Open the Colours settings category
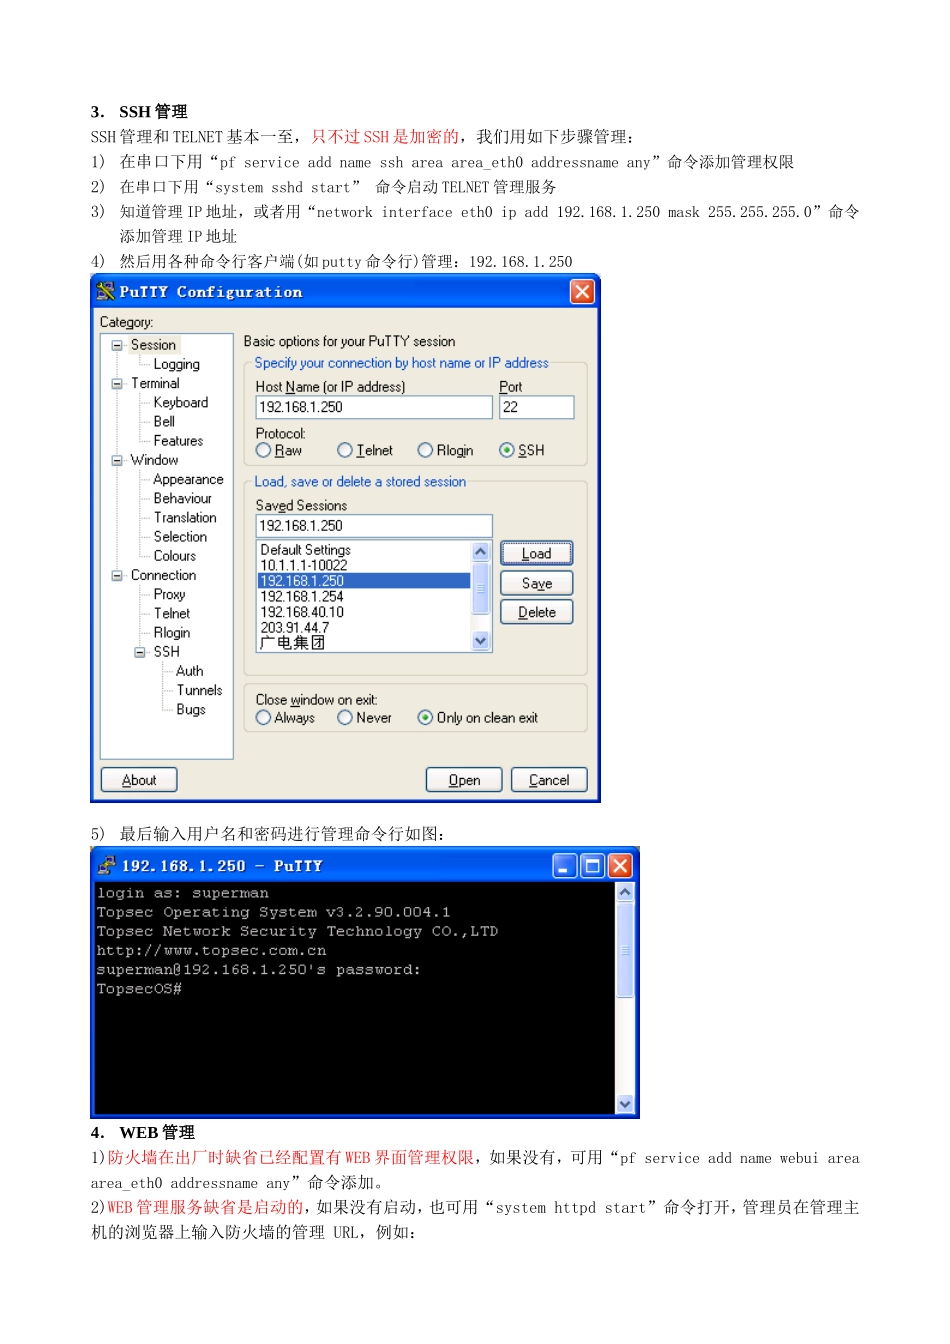Image resolution: width=950 pixels, height=1344 pixels. pyautogui.click(x=175, y=556)
